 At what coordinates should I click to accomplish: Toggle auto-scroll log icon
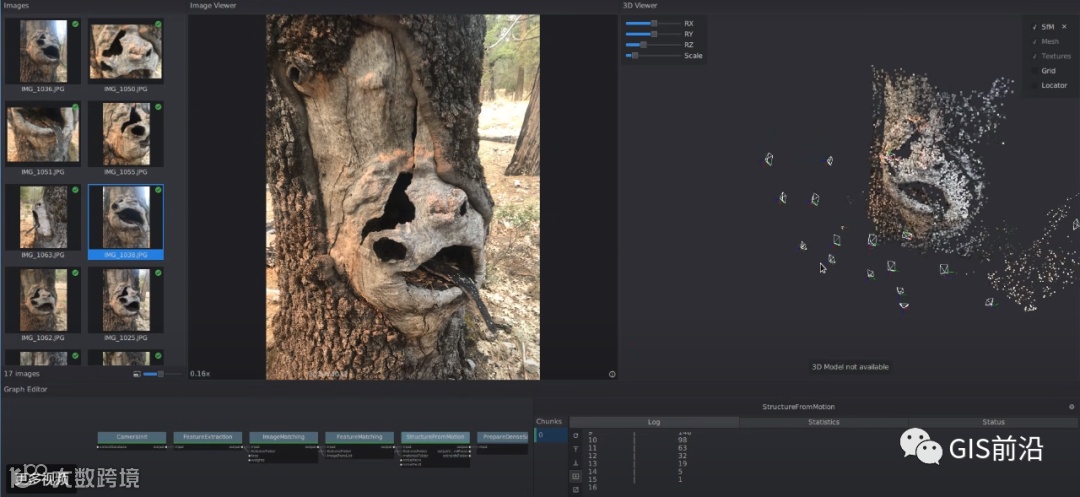pyautogui.click(x=576, y=476)
